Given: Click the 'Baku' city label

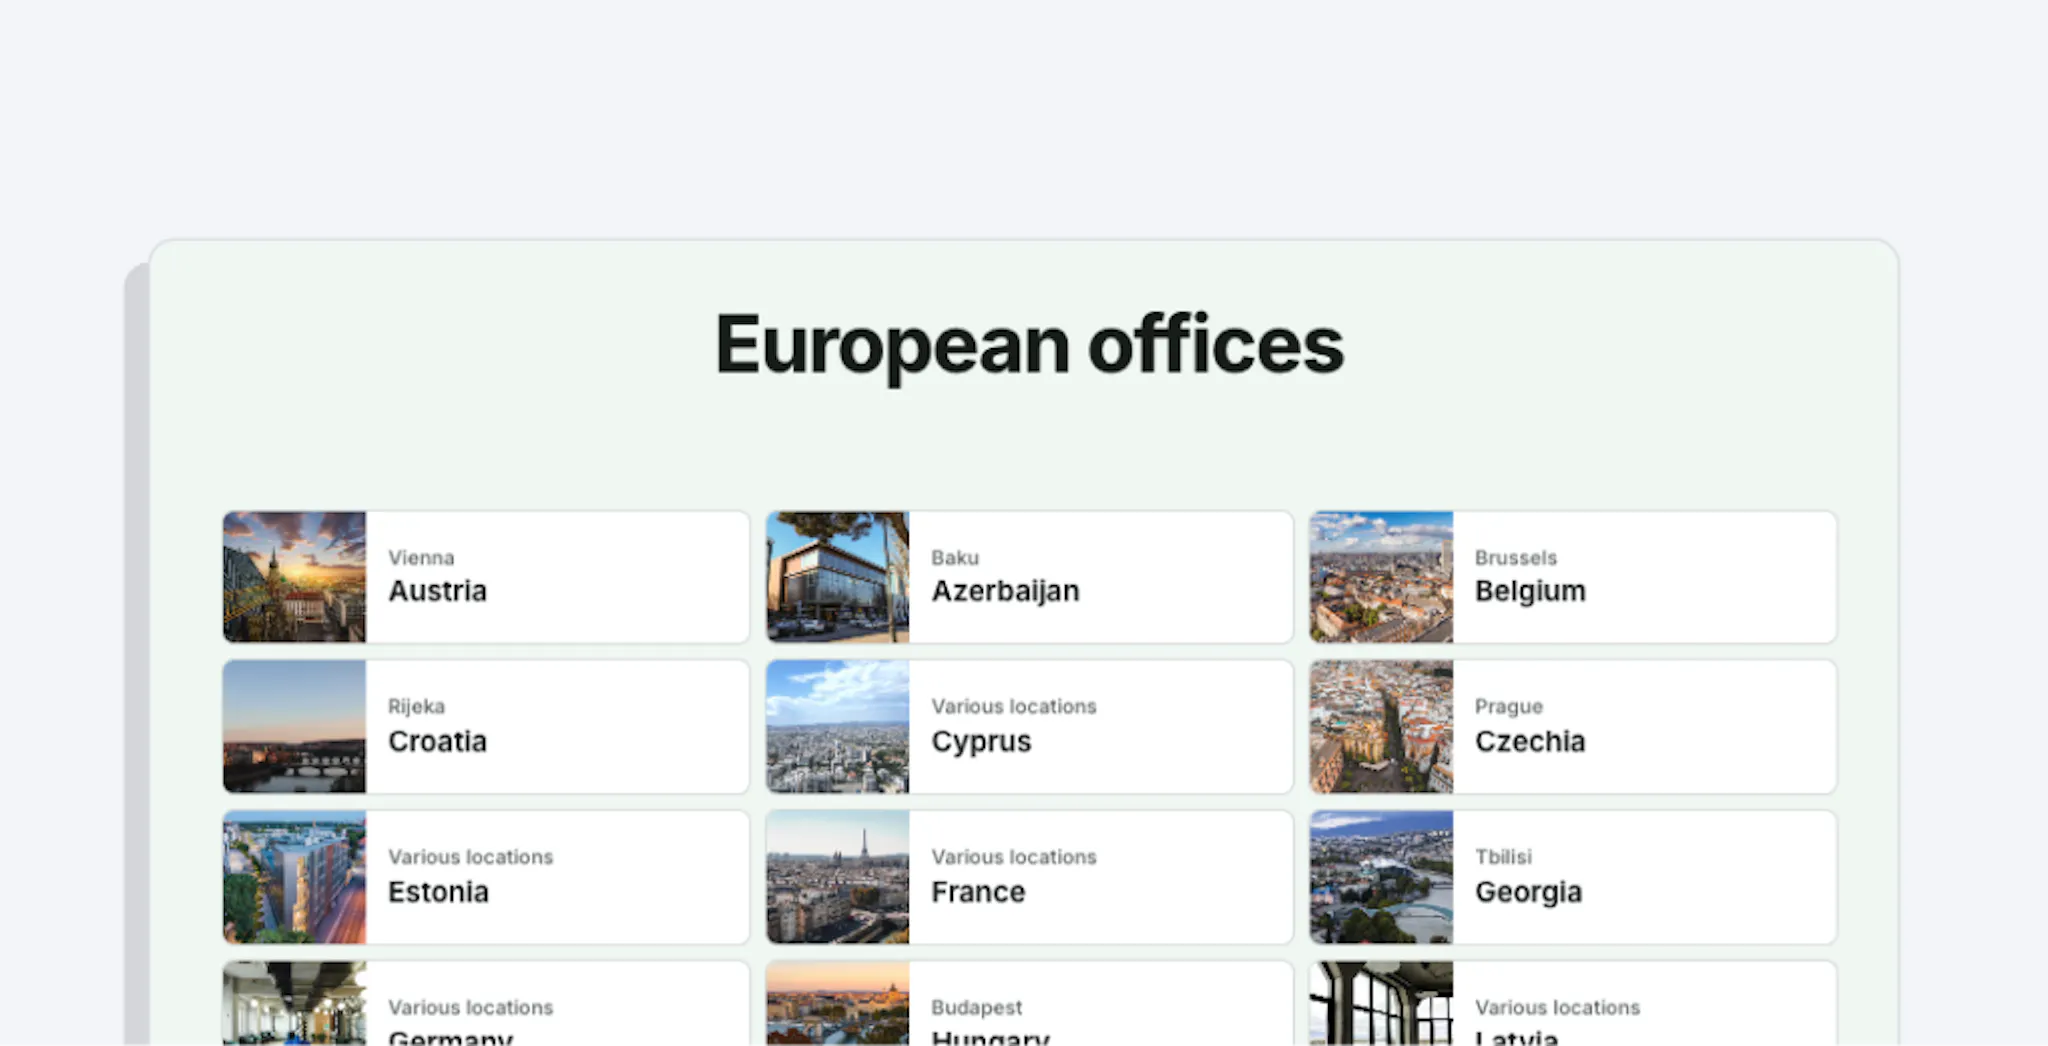Looking at the screenshot, I should (x=955, y=558).
